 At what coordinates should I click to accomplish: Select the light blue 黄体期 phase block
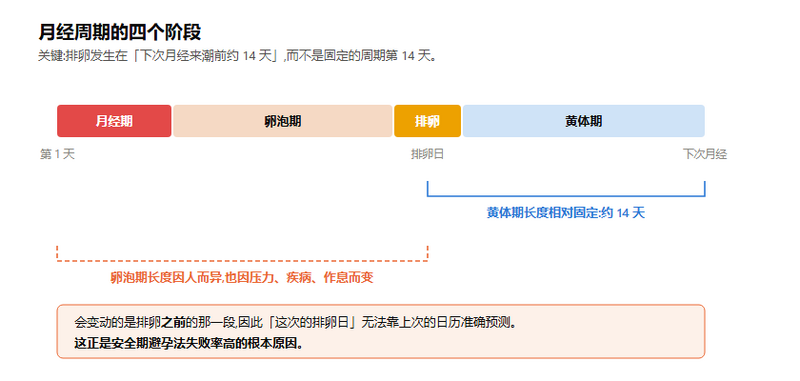point(584,121)
